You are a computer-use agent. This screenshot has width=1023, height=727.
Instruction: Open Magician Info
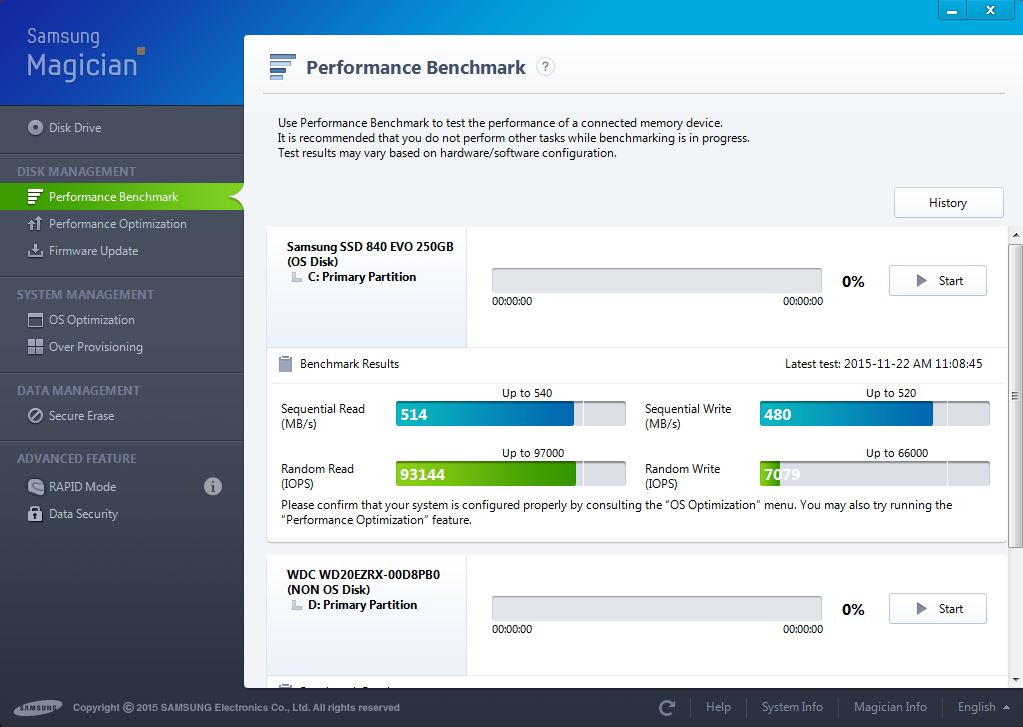890,707
